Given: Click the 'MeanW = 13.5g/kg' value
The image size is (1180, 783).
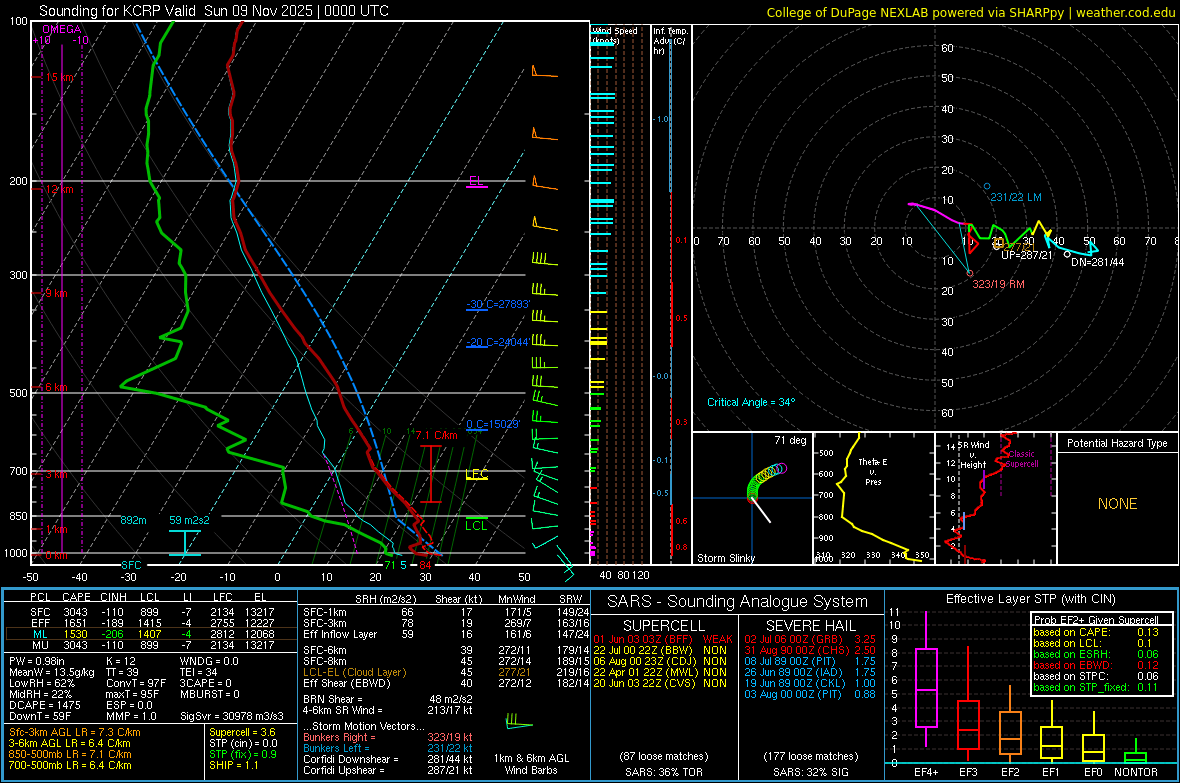Looking at the screenshot, I should (52, 672).
